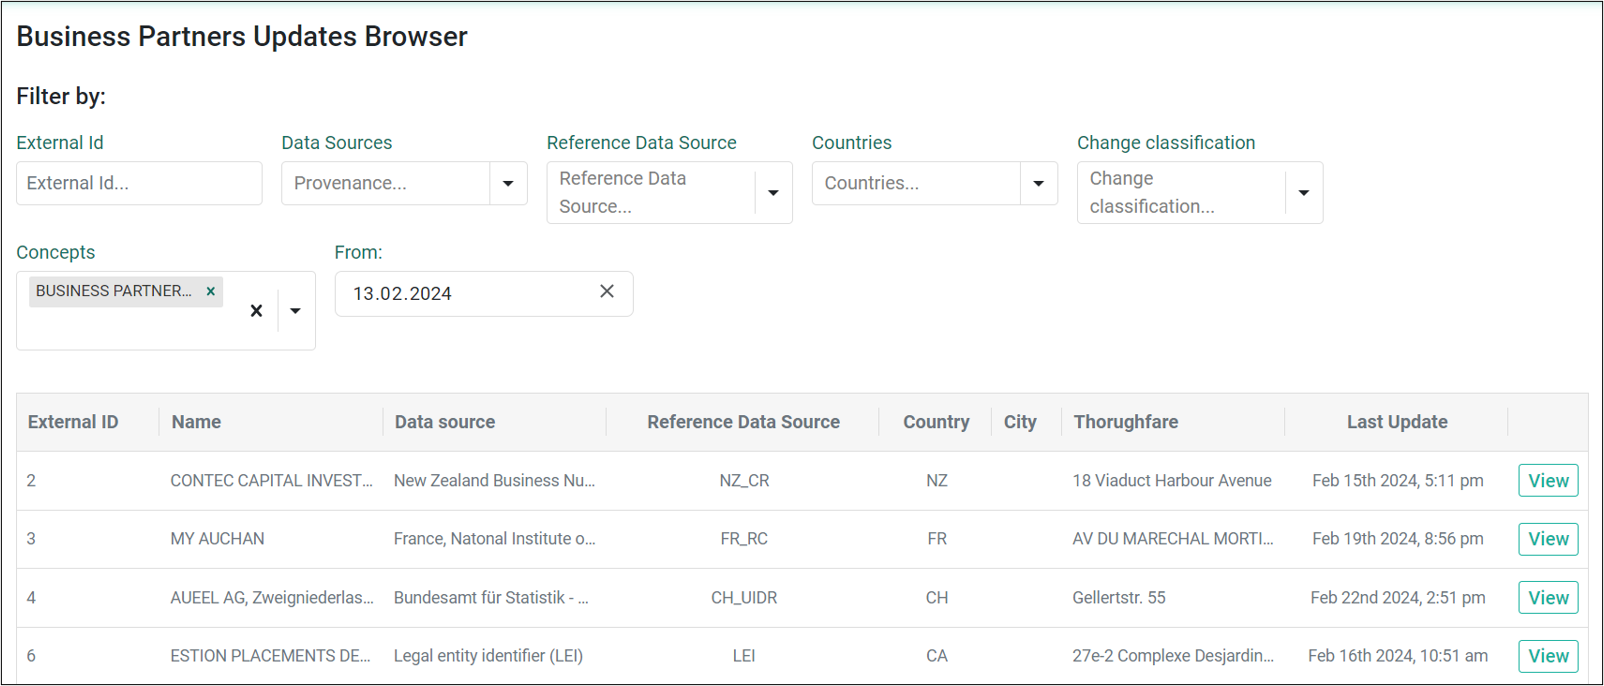Sort by Name column header
Image resolution: width=1604 pixels, height=686 pixels.
[196, 422]
